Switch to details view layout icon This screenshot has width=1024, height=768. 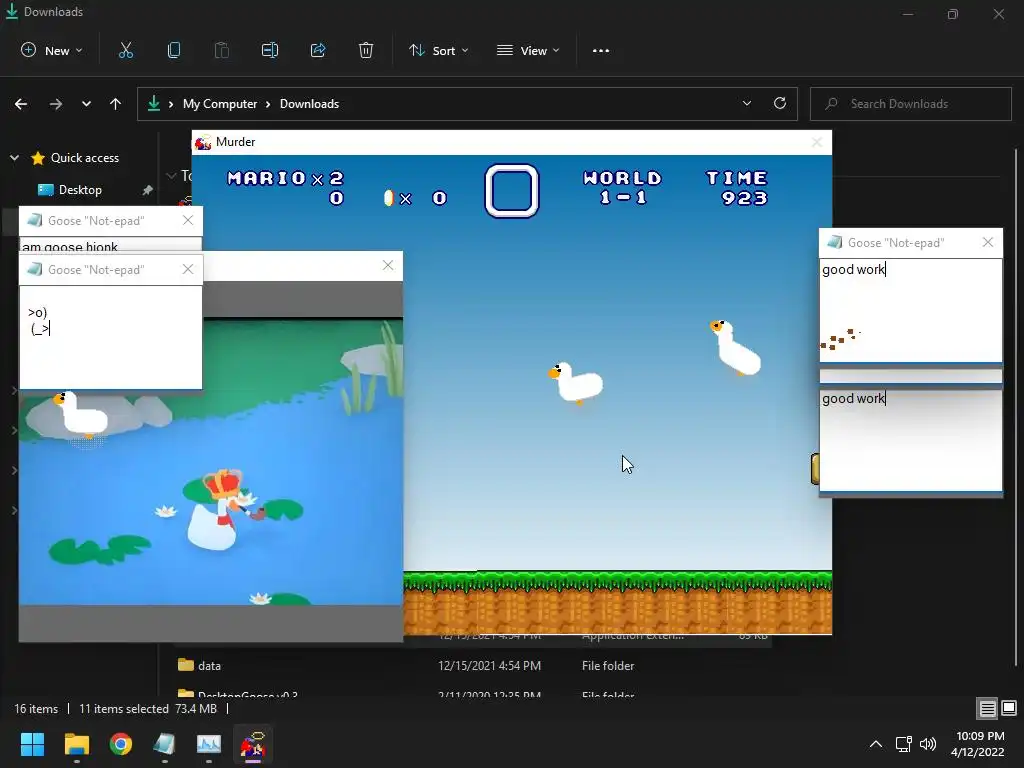click(x=987, y=708)
